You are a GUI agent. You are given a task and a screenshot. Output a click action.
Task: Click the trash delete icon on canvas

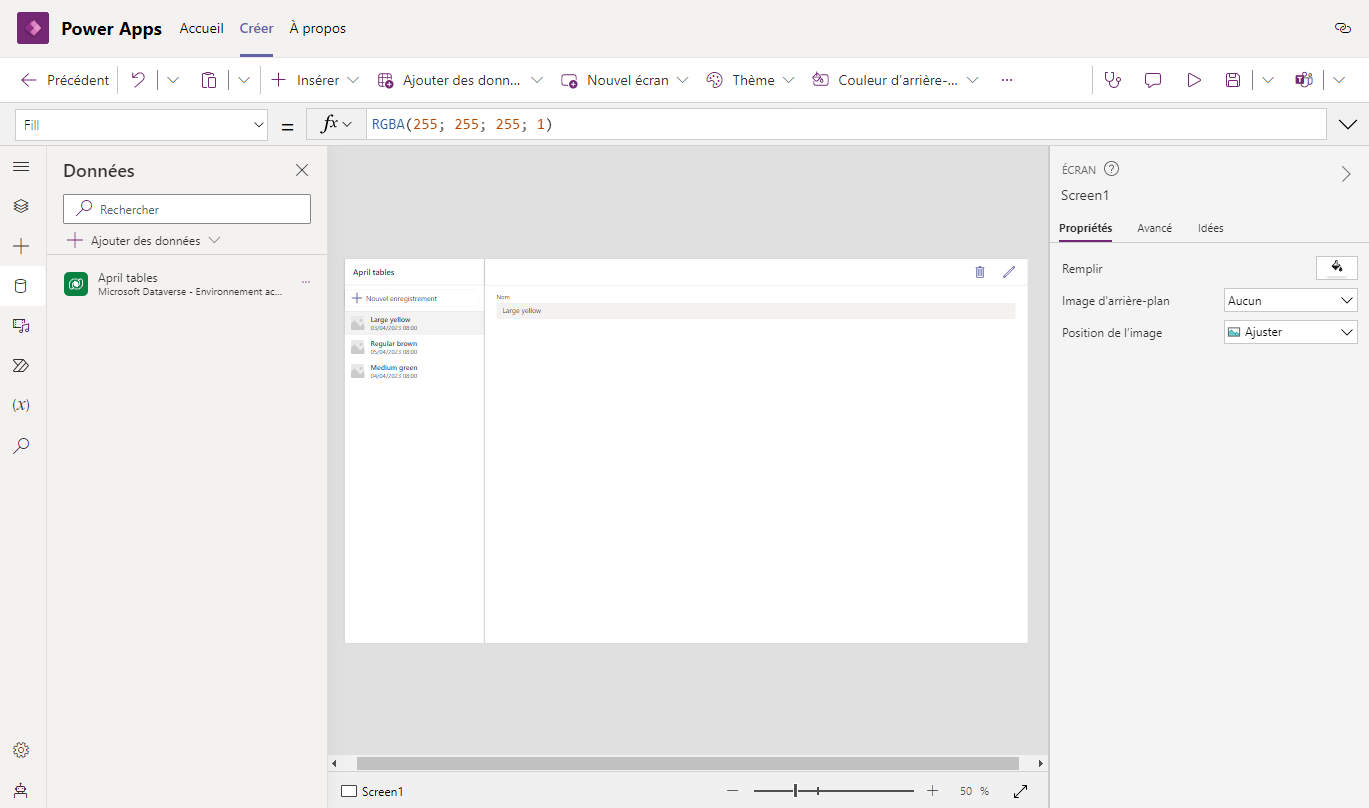pyautogui.click(x=980, y=271)
